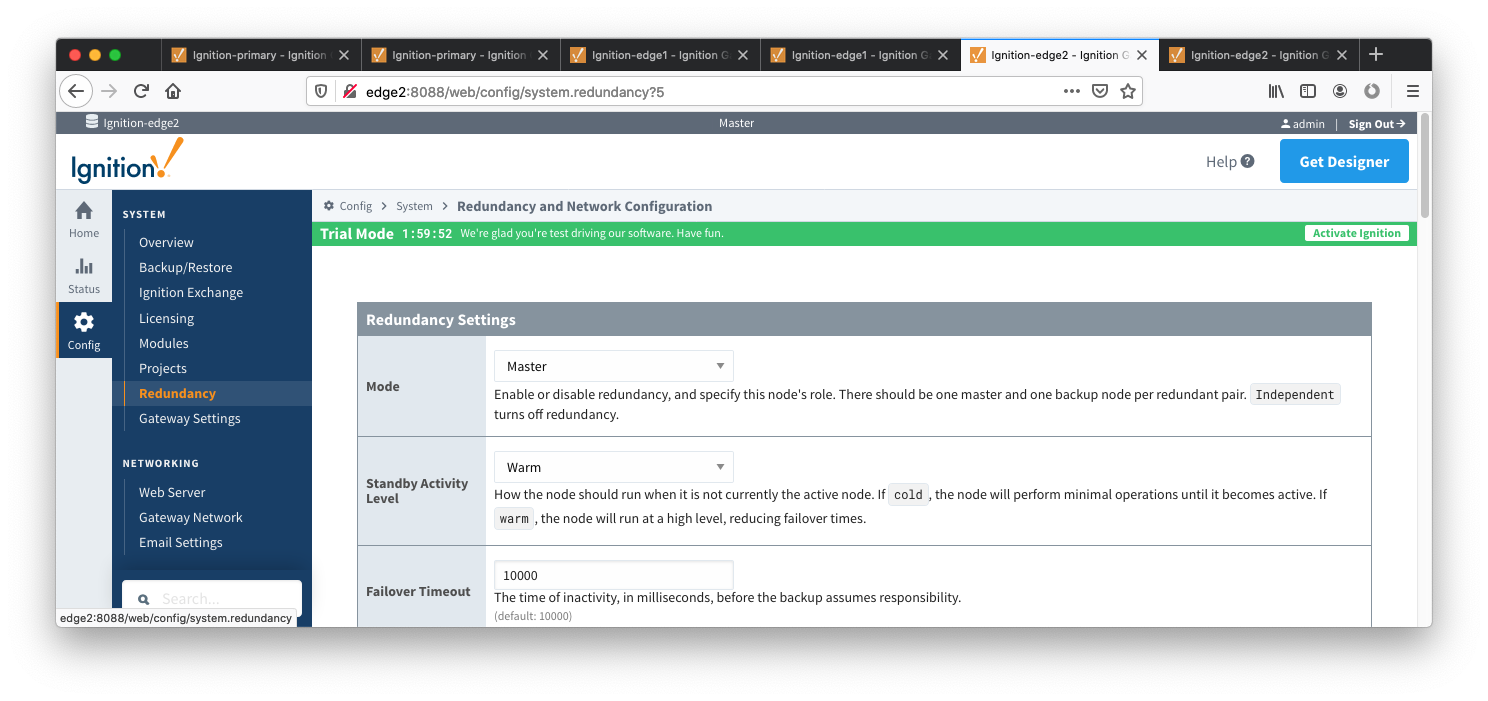Click the insecure connection lock icon

click(x=350, y=91)
